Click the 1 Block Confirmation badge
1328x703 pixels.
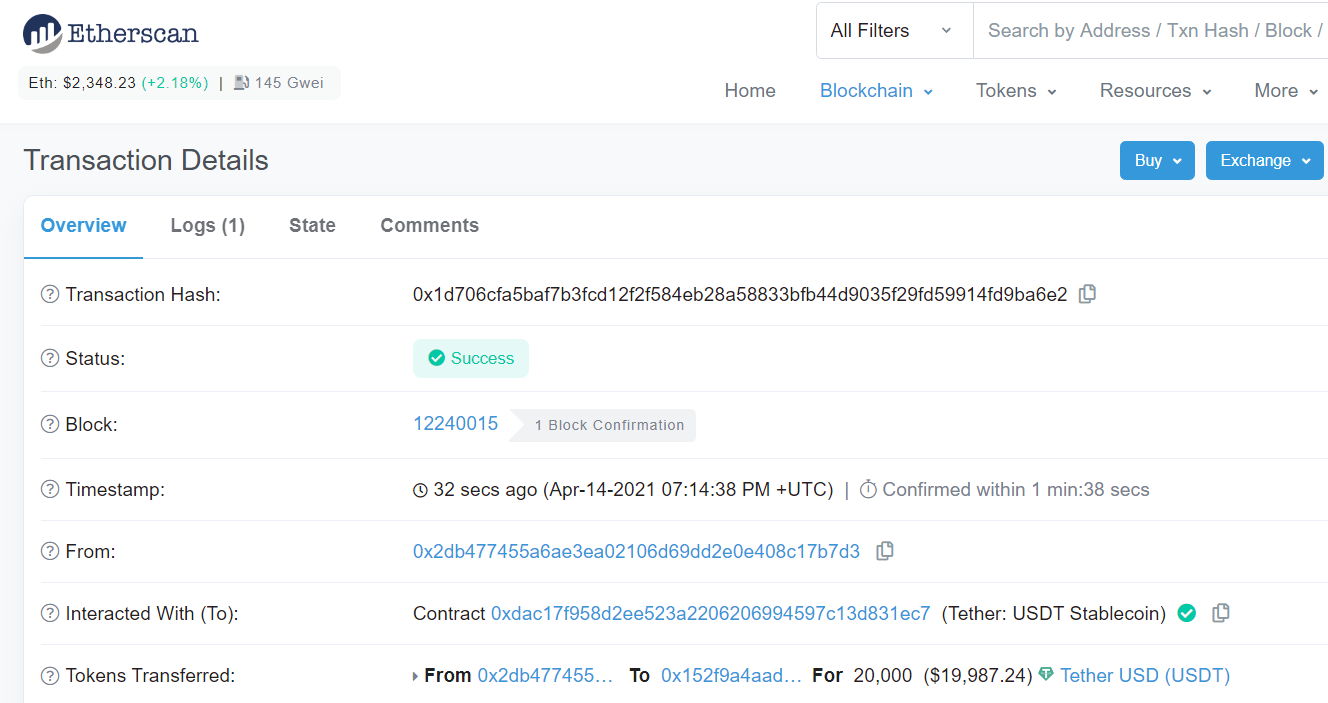click(604, 425)
